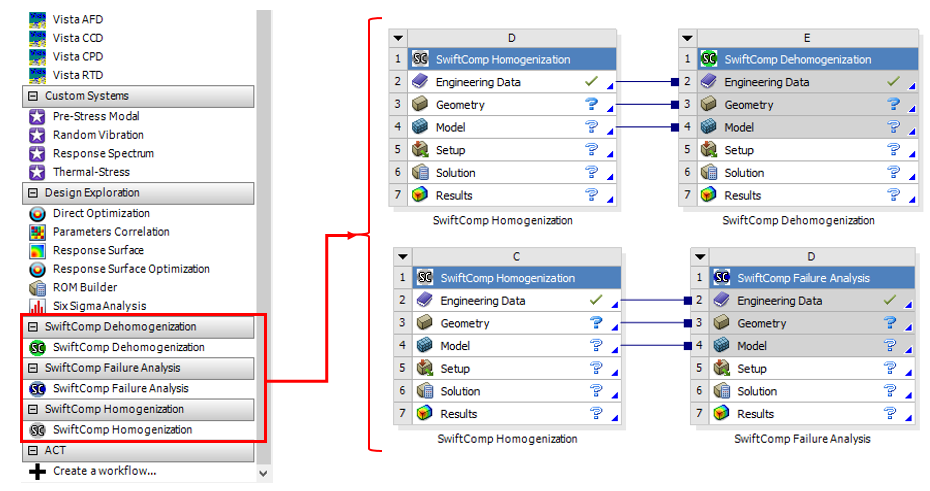Select Geometry cell in system E
The height and width of the screenshot is (491, 930).
point(807,104)
